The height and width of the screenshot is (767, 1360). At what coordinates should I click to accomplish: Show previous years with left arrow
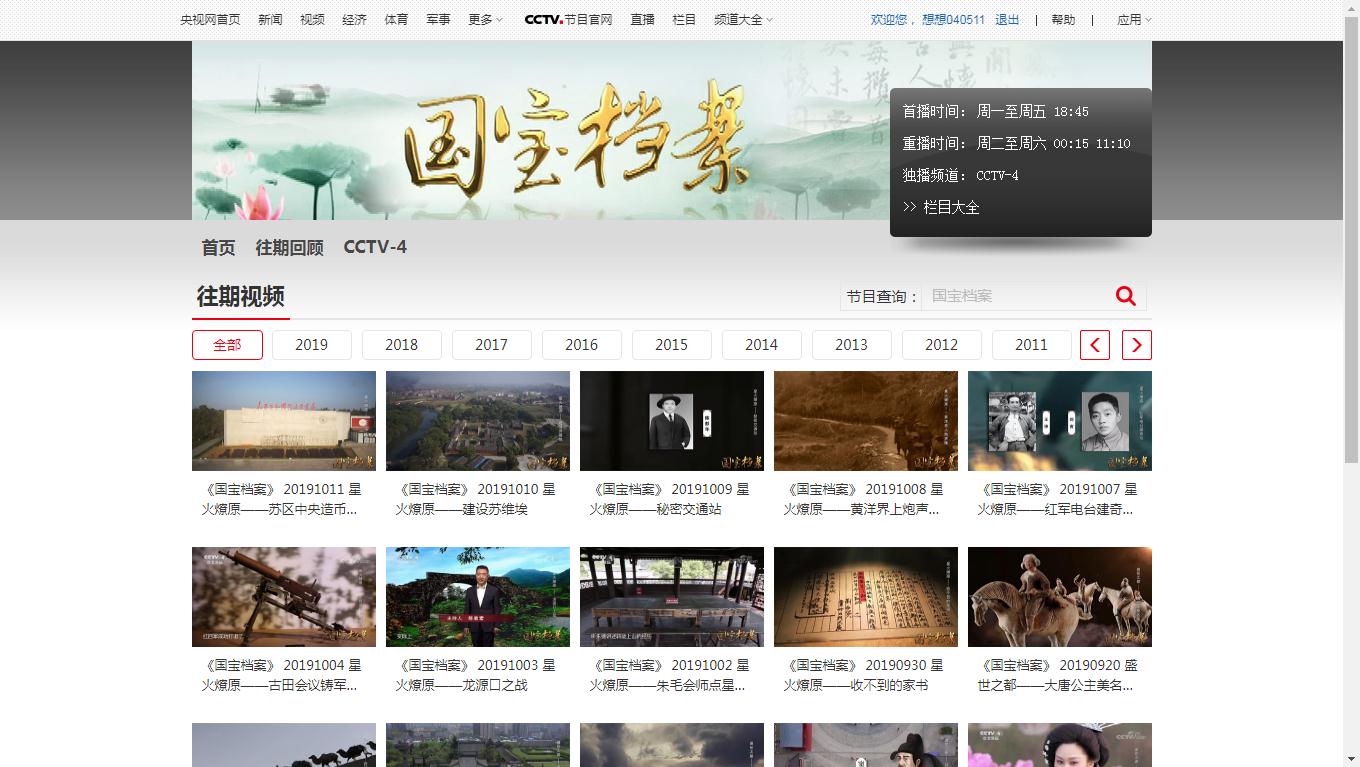pos(1095,345)
